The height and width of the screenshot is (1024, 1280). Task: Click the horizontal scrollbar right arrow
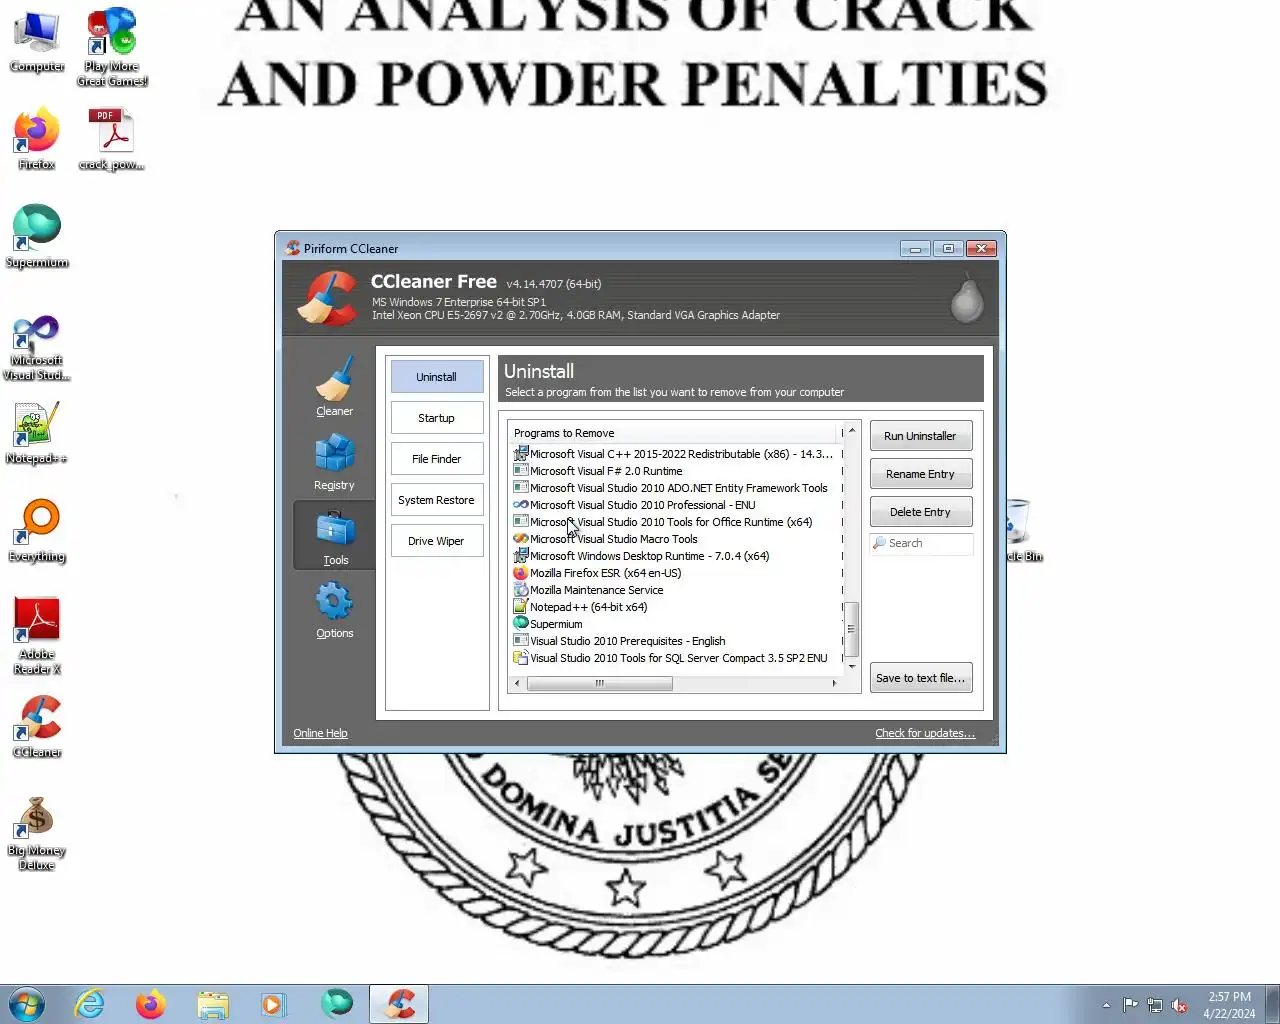coord(834,684)
